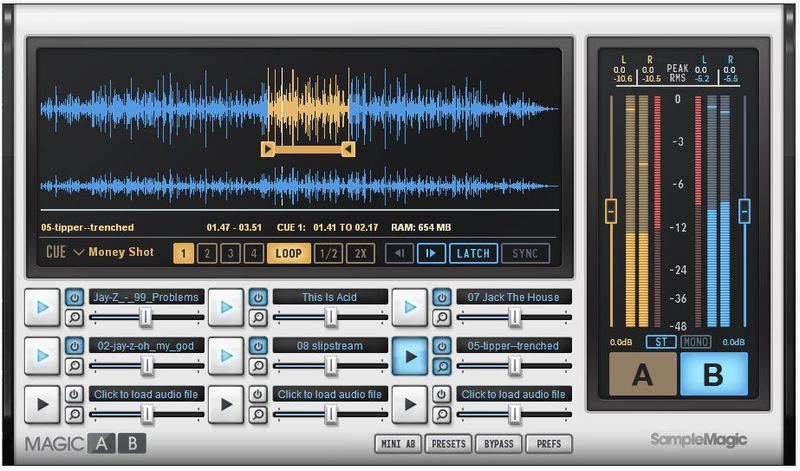800x471 pixels.
Task: Toggle power for 07 Jack The House
Action: 441,297
